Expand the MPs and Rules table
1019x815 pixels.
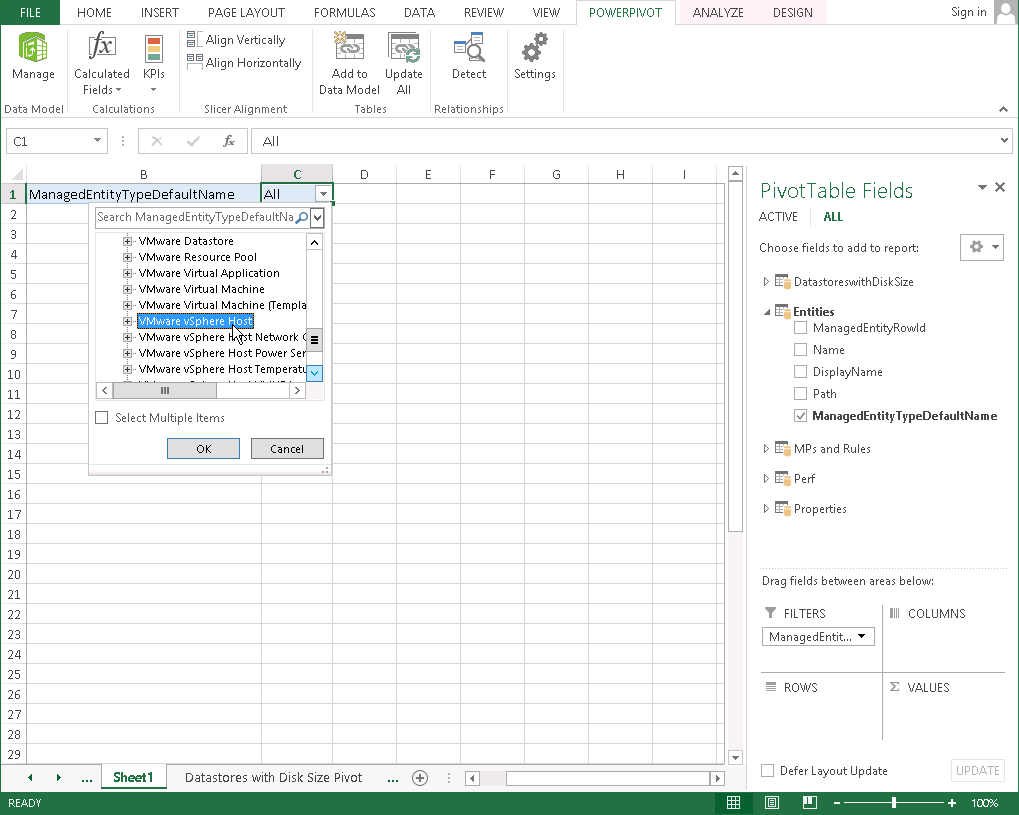(766, 448)
